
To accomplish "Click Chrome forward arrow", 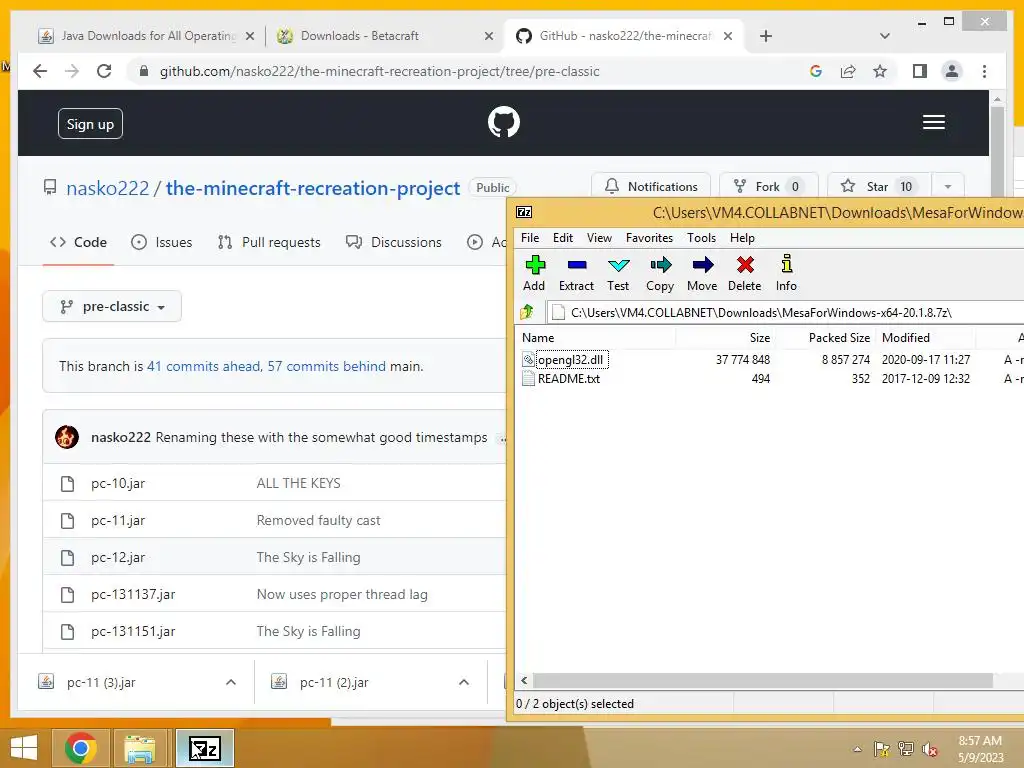I will pyautogui.click(x=72, y=71).
